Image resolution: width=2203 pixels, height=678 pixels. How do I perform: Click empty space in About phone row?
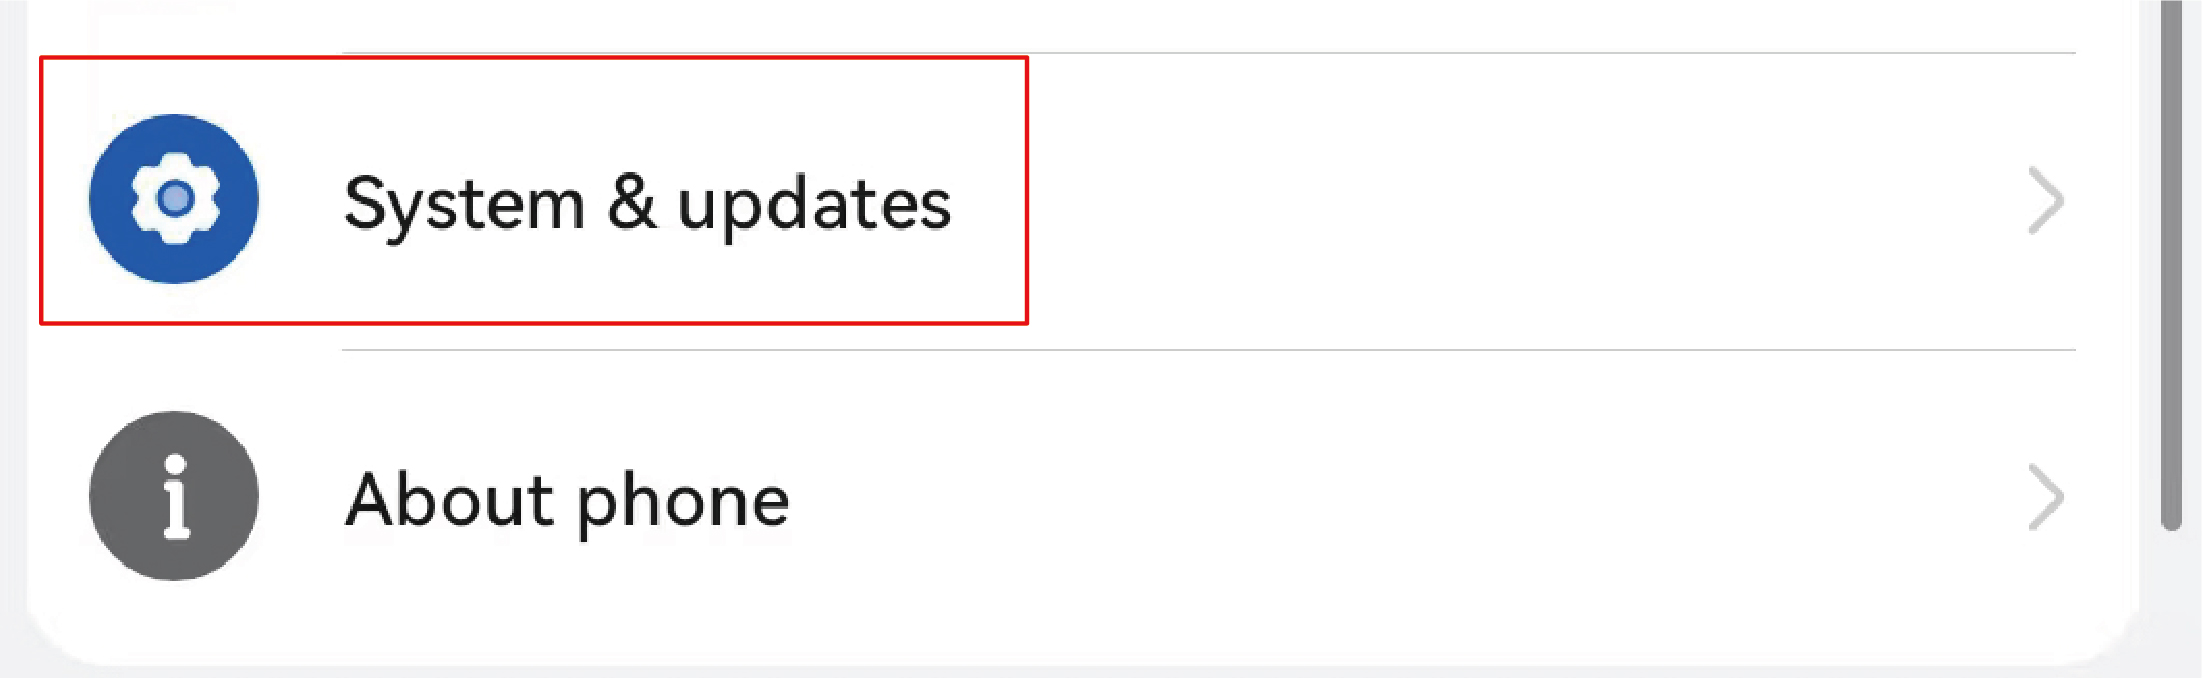(1400, 497)
